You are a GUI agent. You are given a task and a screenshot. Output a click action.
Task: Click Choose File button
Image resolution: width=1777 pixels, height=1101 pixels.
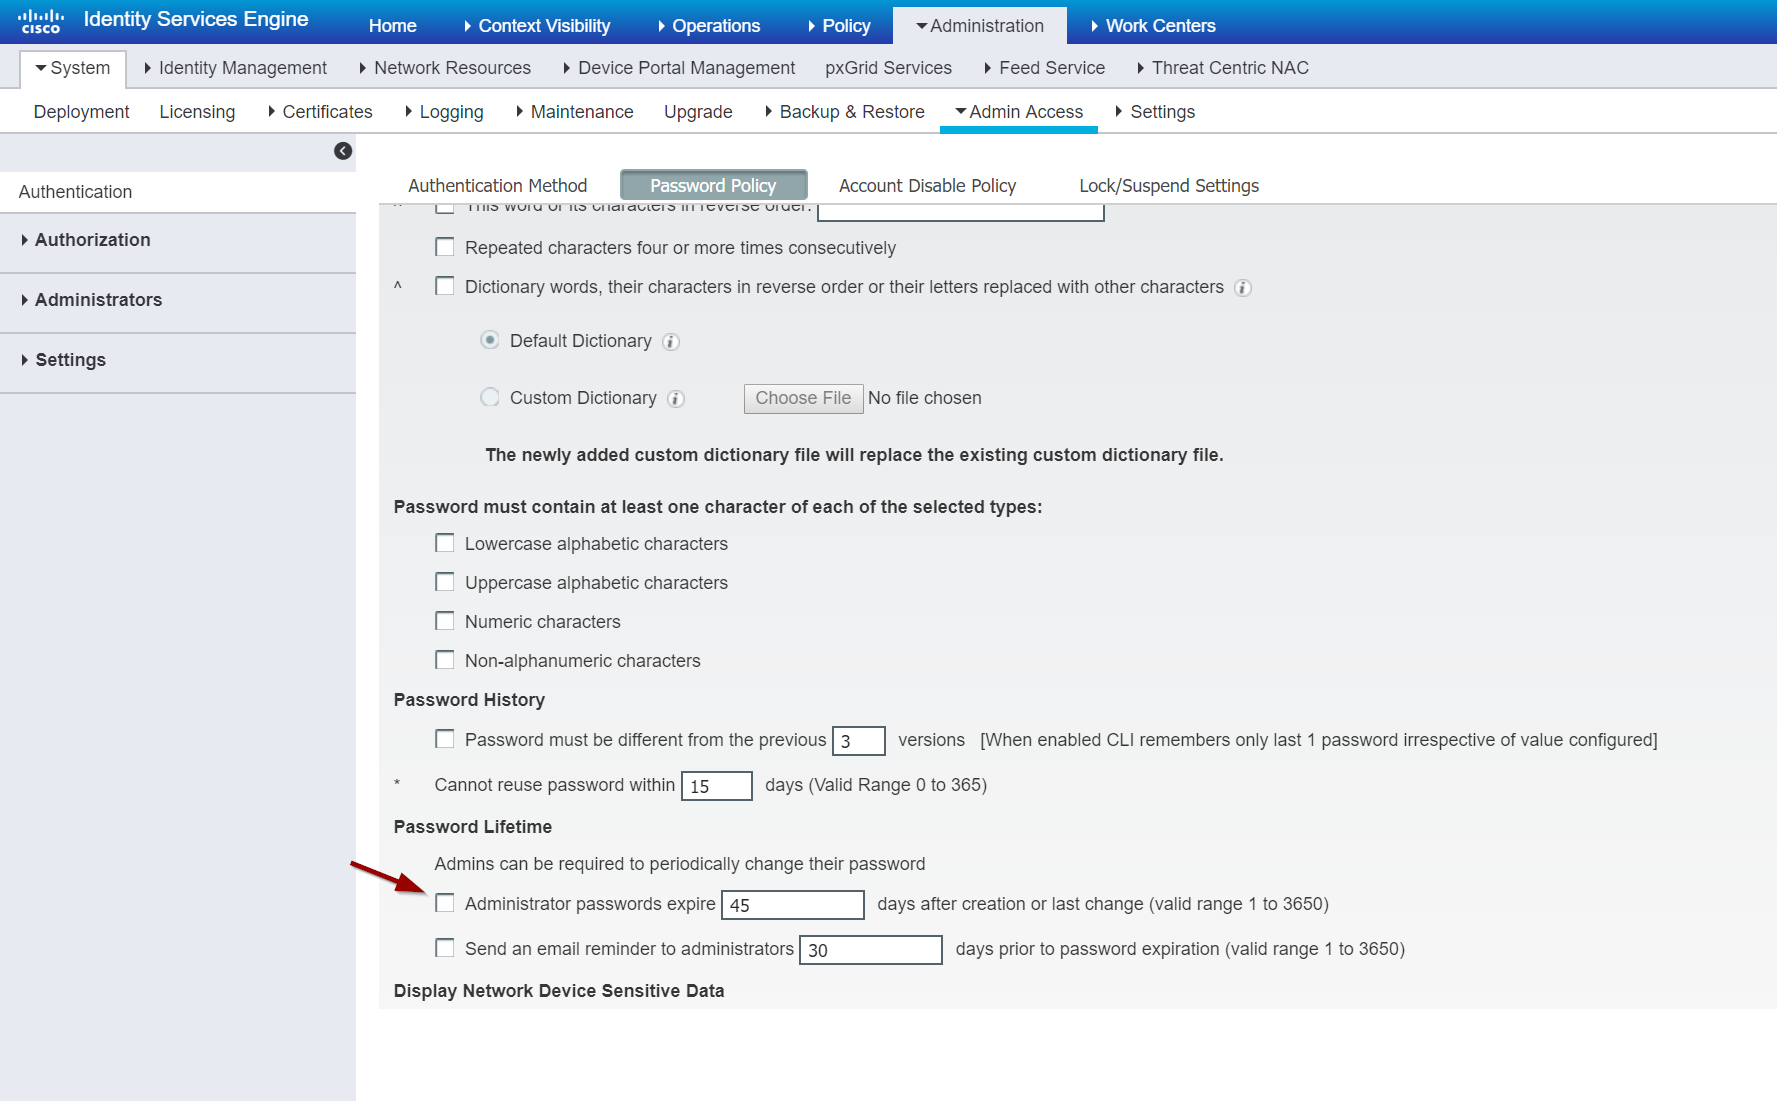pyautogui.click(x=803, y=398)
